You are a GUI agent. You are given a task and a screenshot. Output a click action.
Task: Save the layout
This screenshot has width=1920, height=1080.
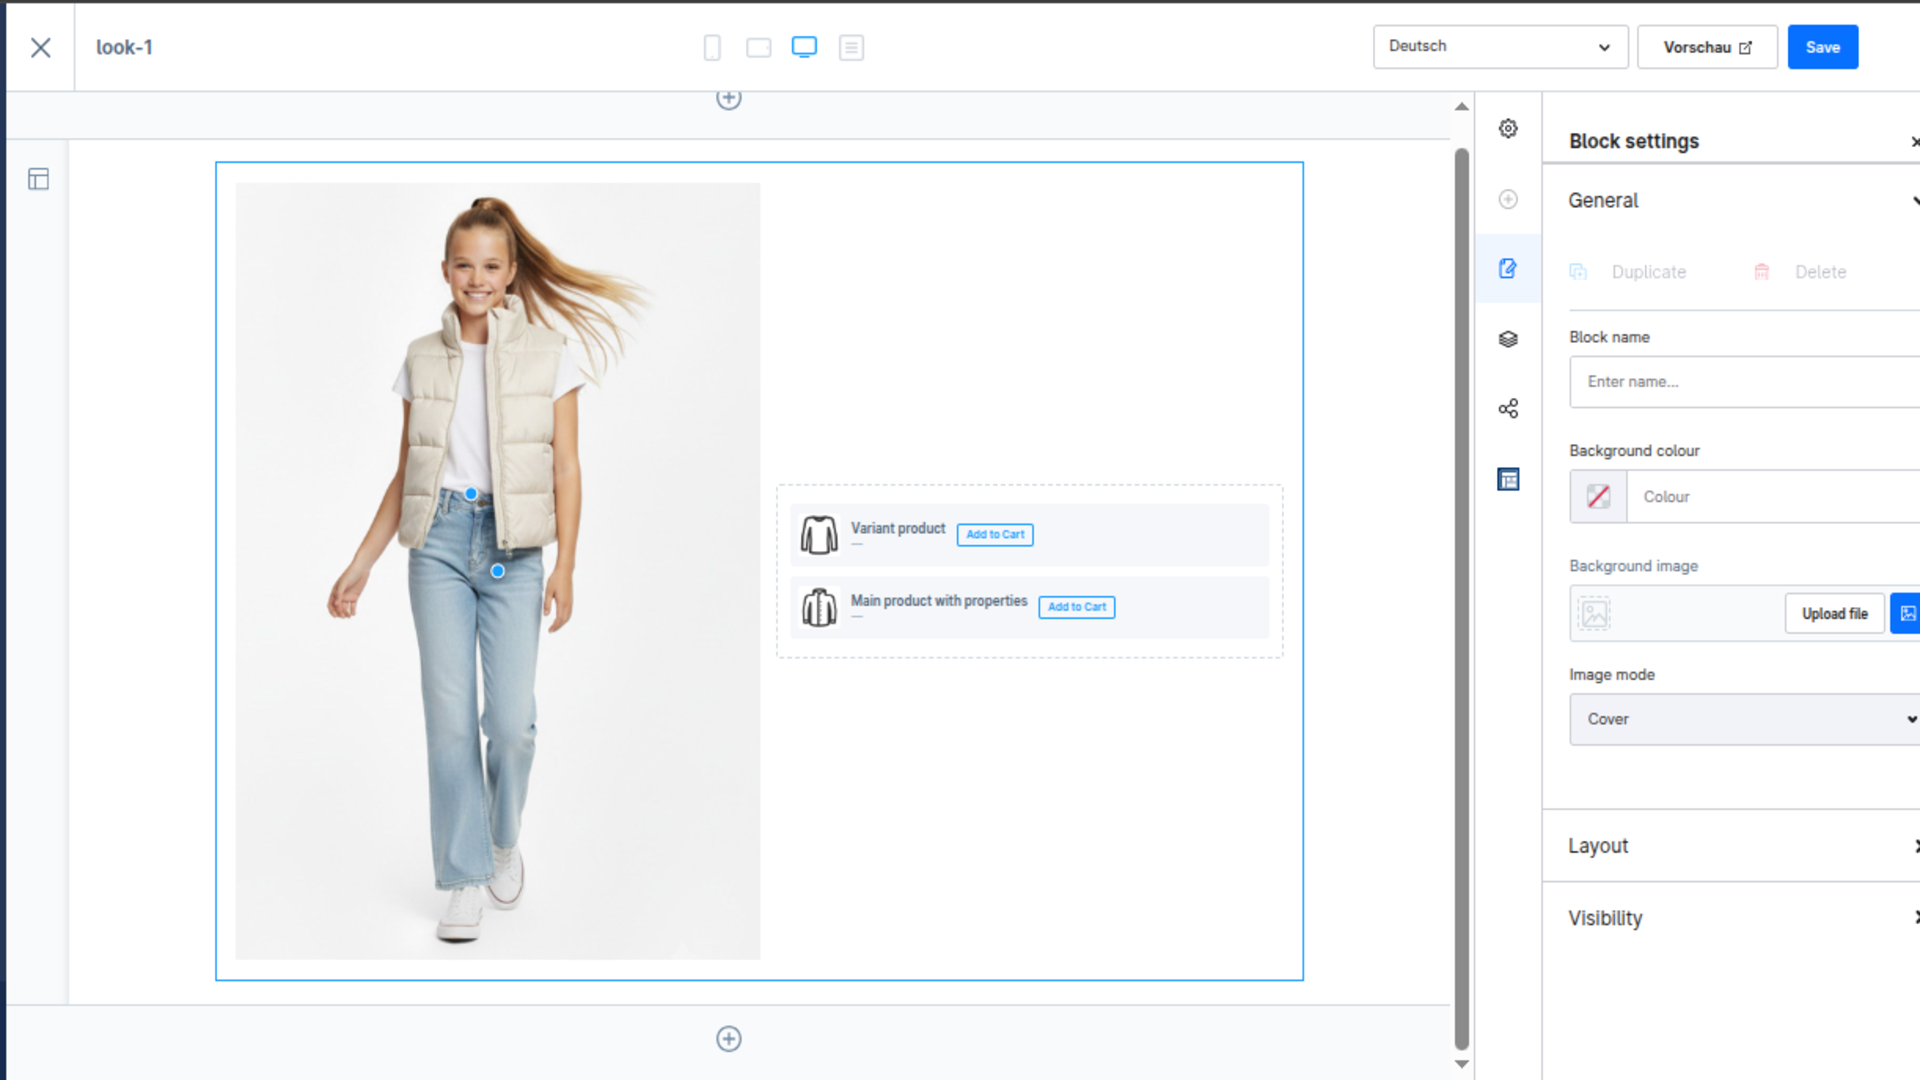coord(1822,47)
